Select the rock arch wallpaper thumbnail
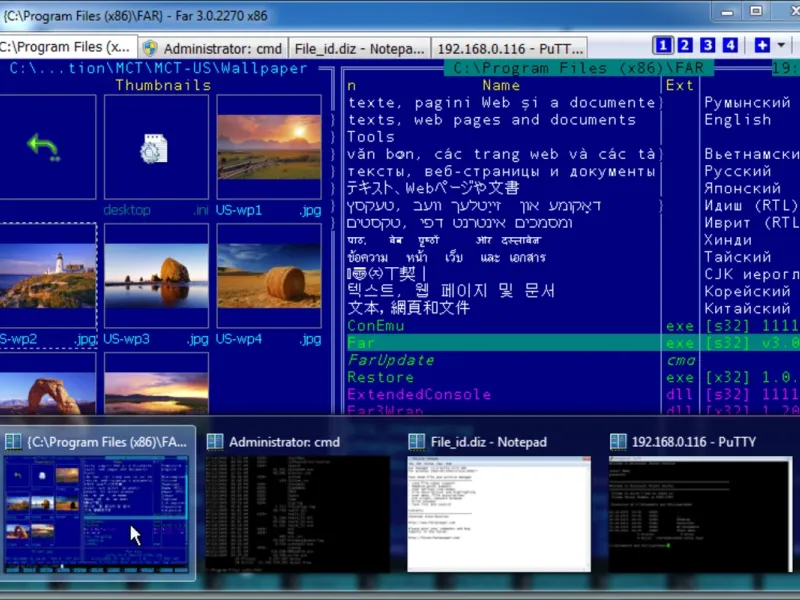800x600 pixels. [47, 384]
